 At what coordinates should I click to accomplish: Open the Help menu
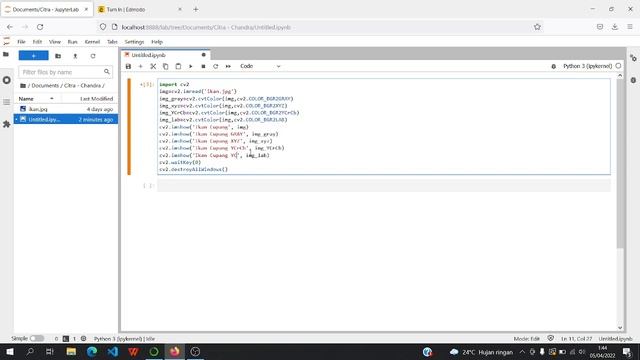pos(157,42)
